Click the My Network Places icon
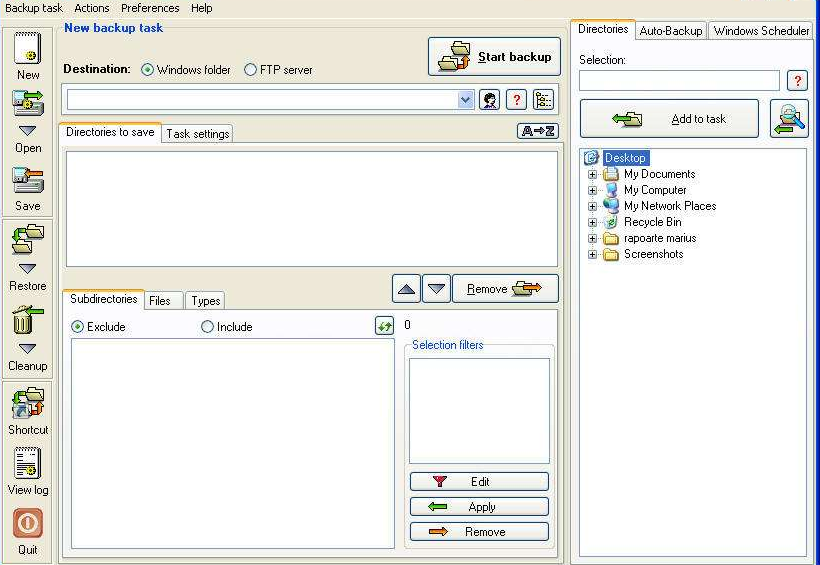820x565 pixels. click(x=611, y=206)
